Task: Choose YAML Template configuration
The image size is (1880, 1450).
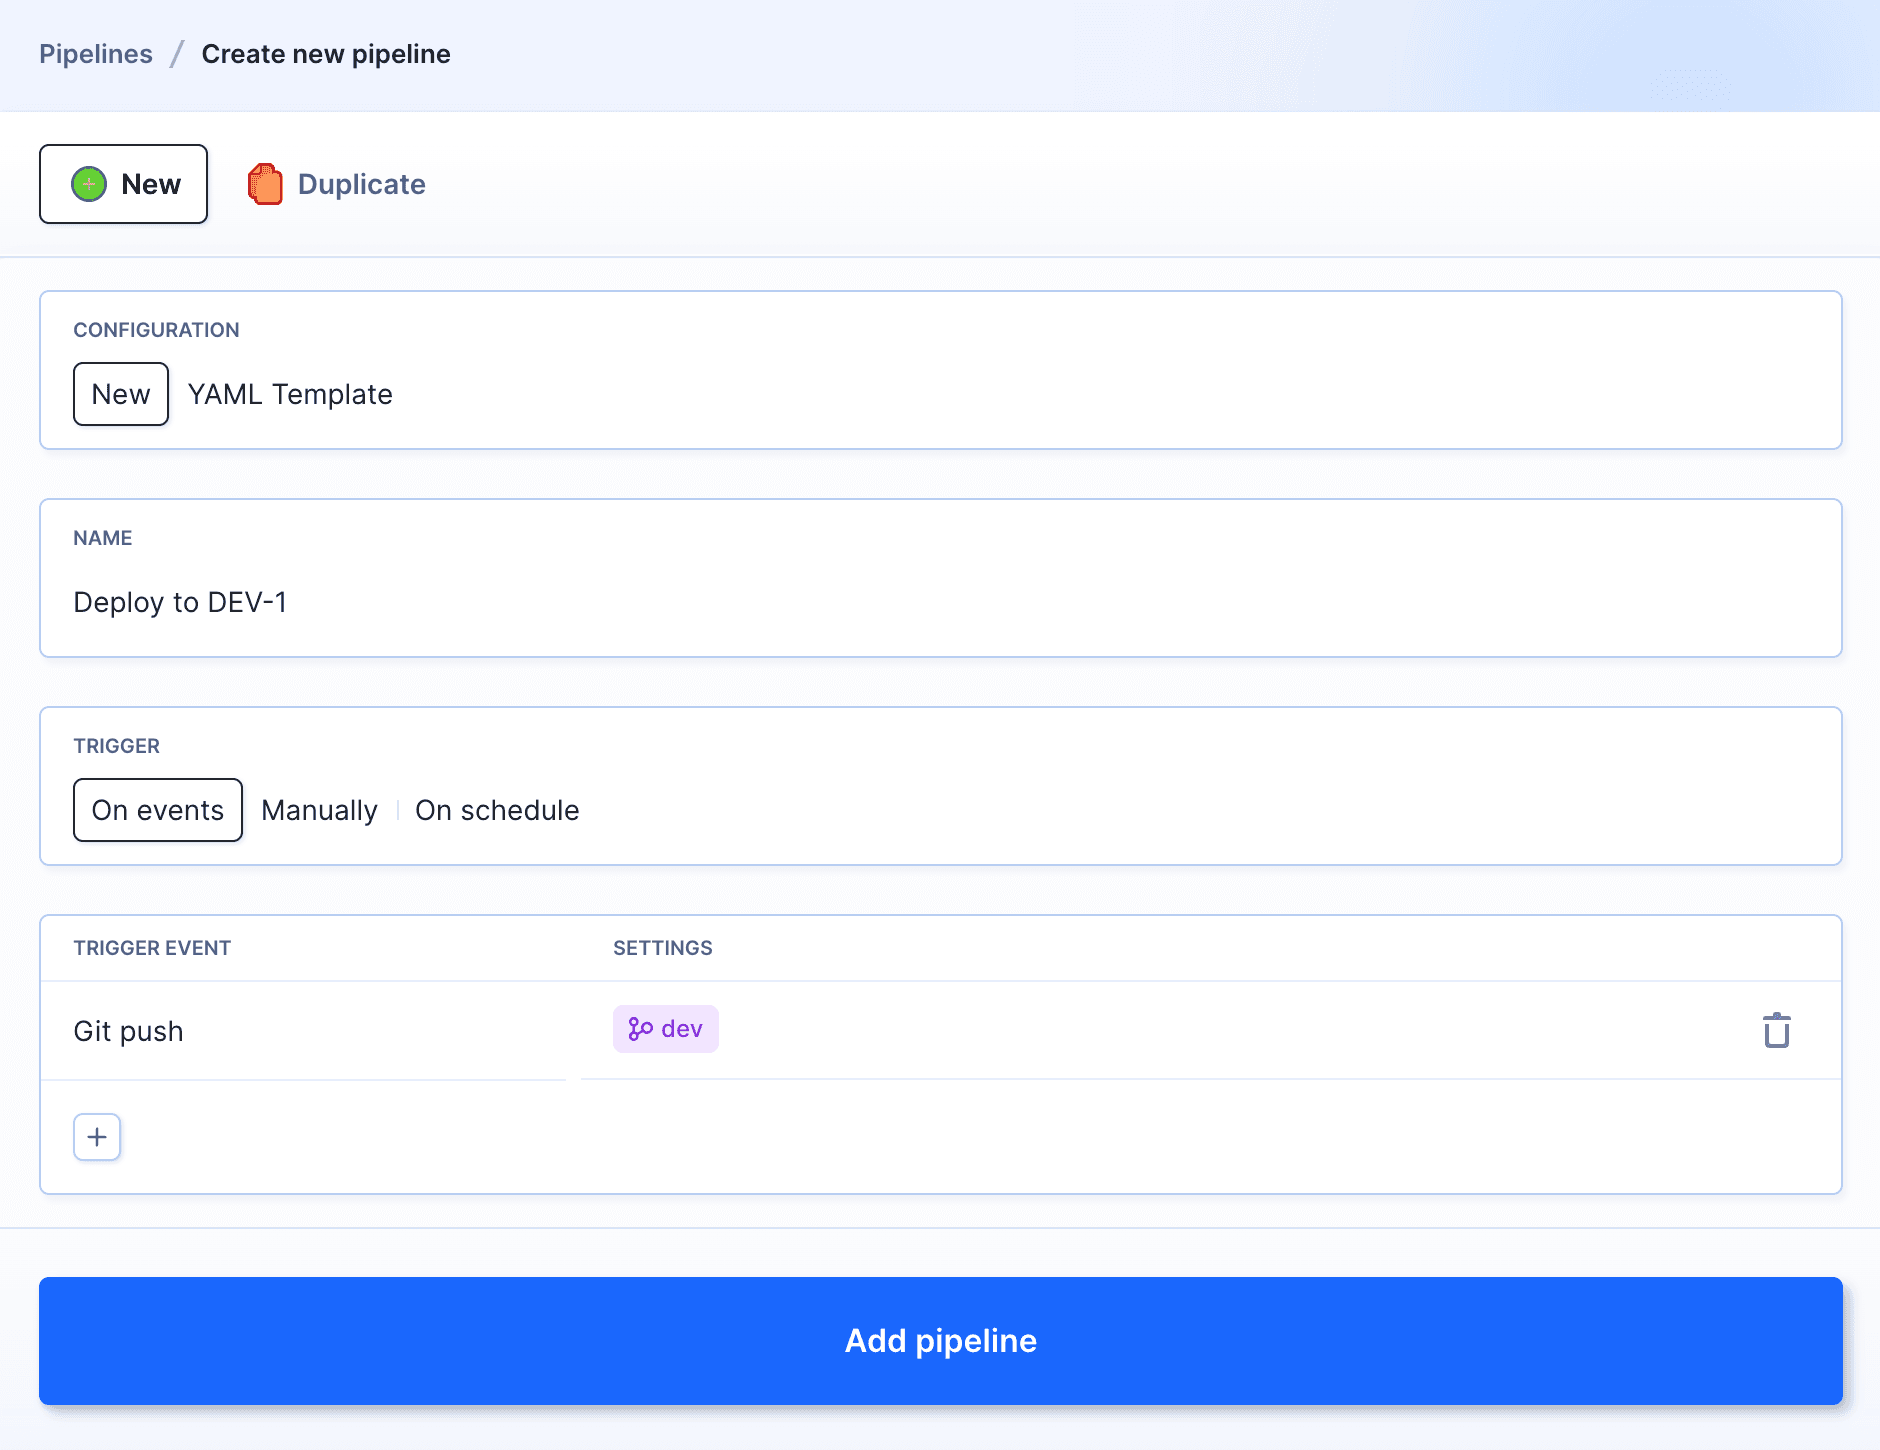Action: tap(290, 394)
